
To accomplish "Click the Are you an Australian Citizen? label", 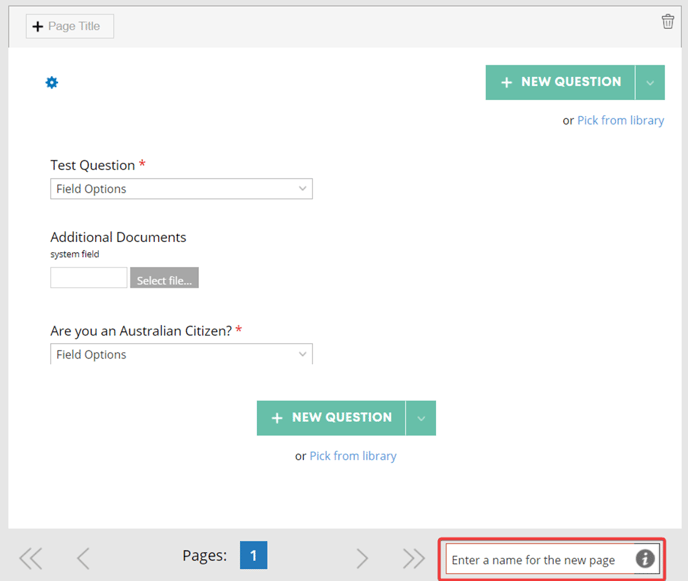I will [x=141, y=331].
